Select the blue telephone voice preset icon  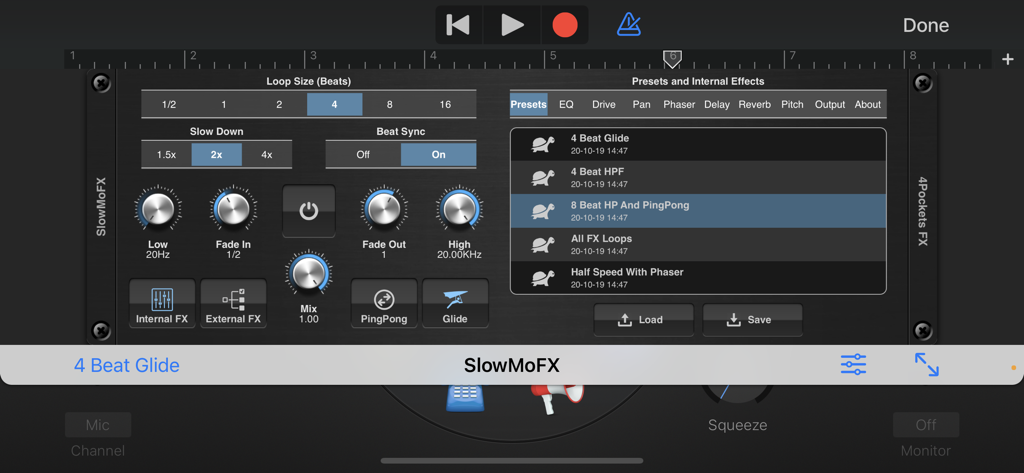[x=465, y=398]
